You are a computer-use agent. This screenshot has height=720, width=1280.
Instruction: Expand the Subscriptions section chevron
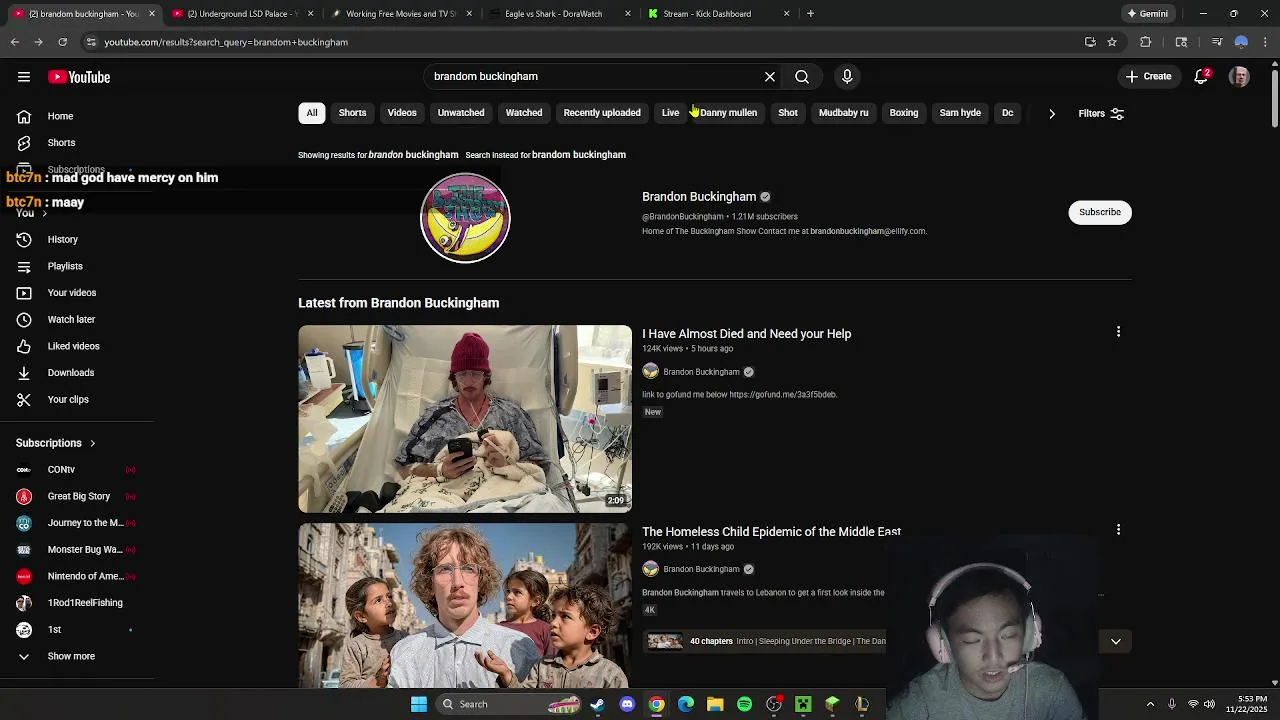(92, 443)
